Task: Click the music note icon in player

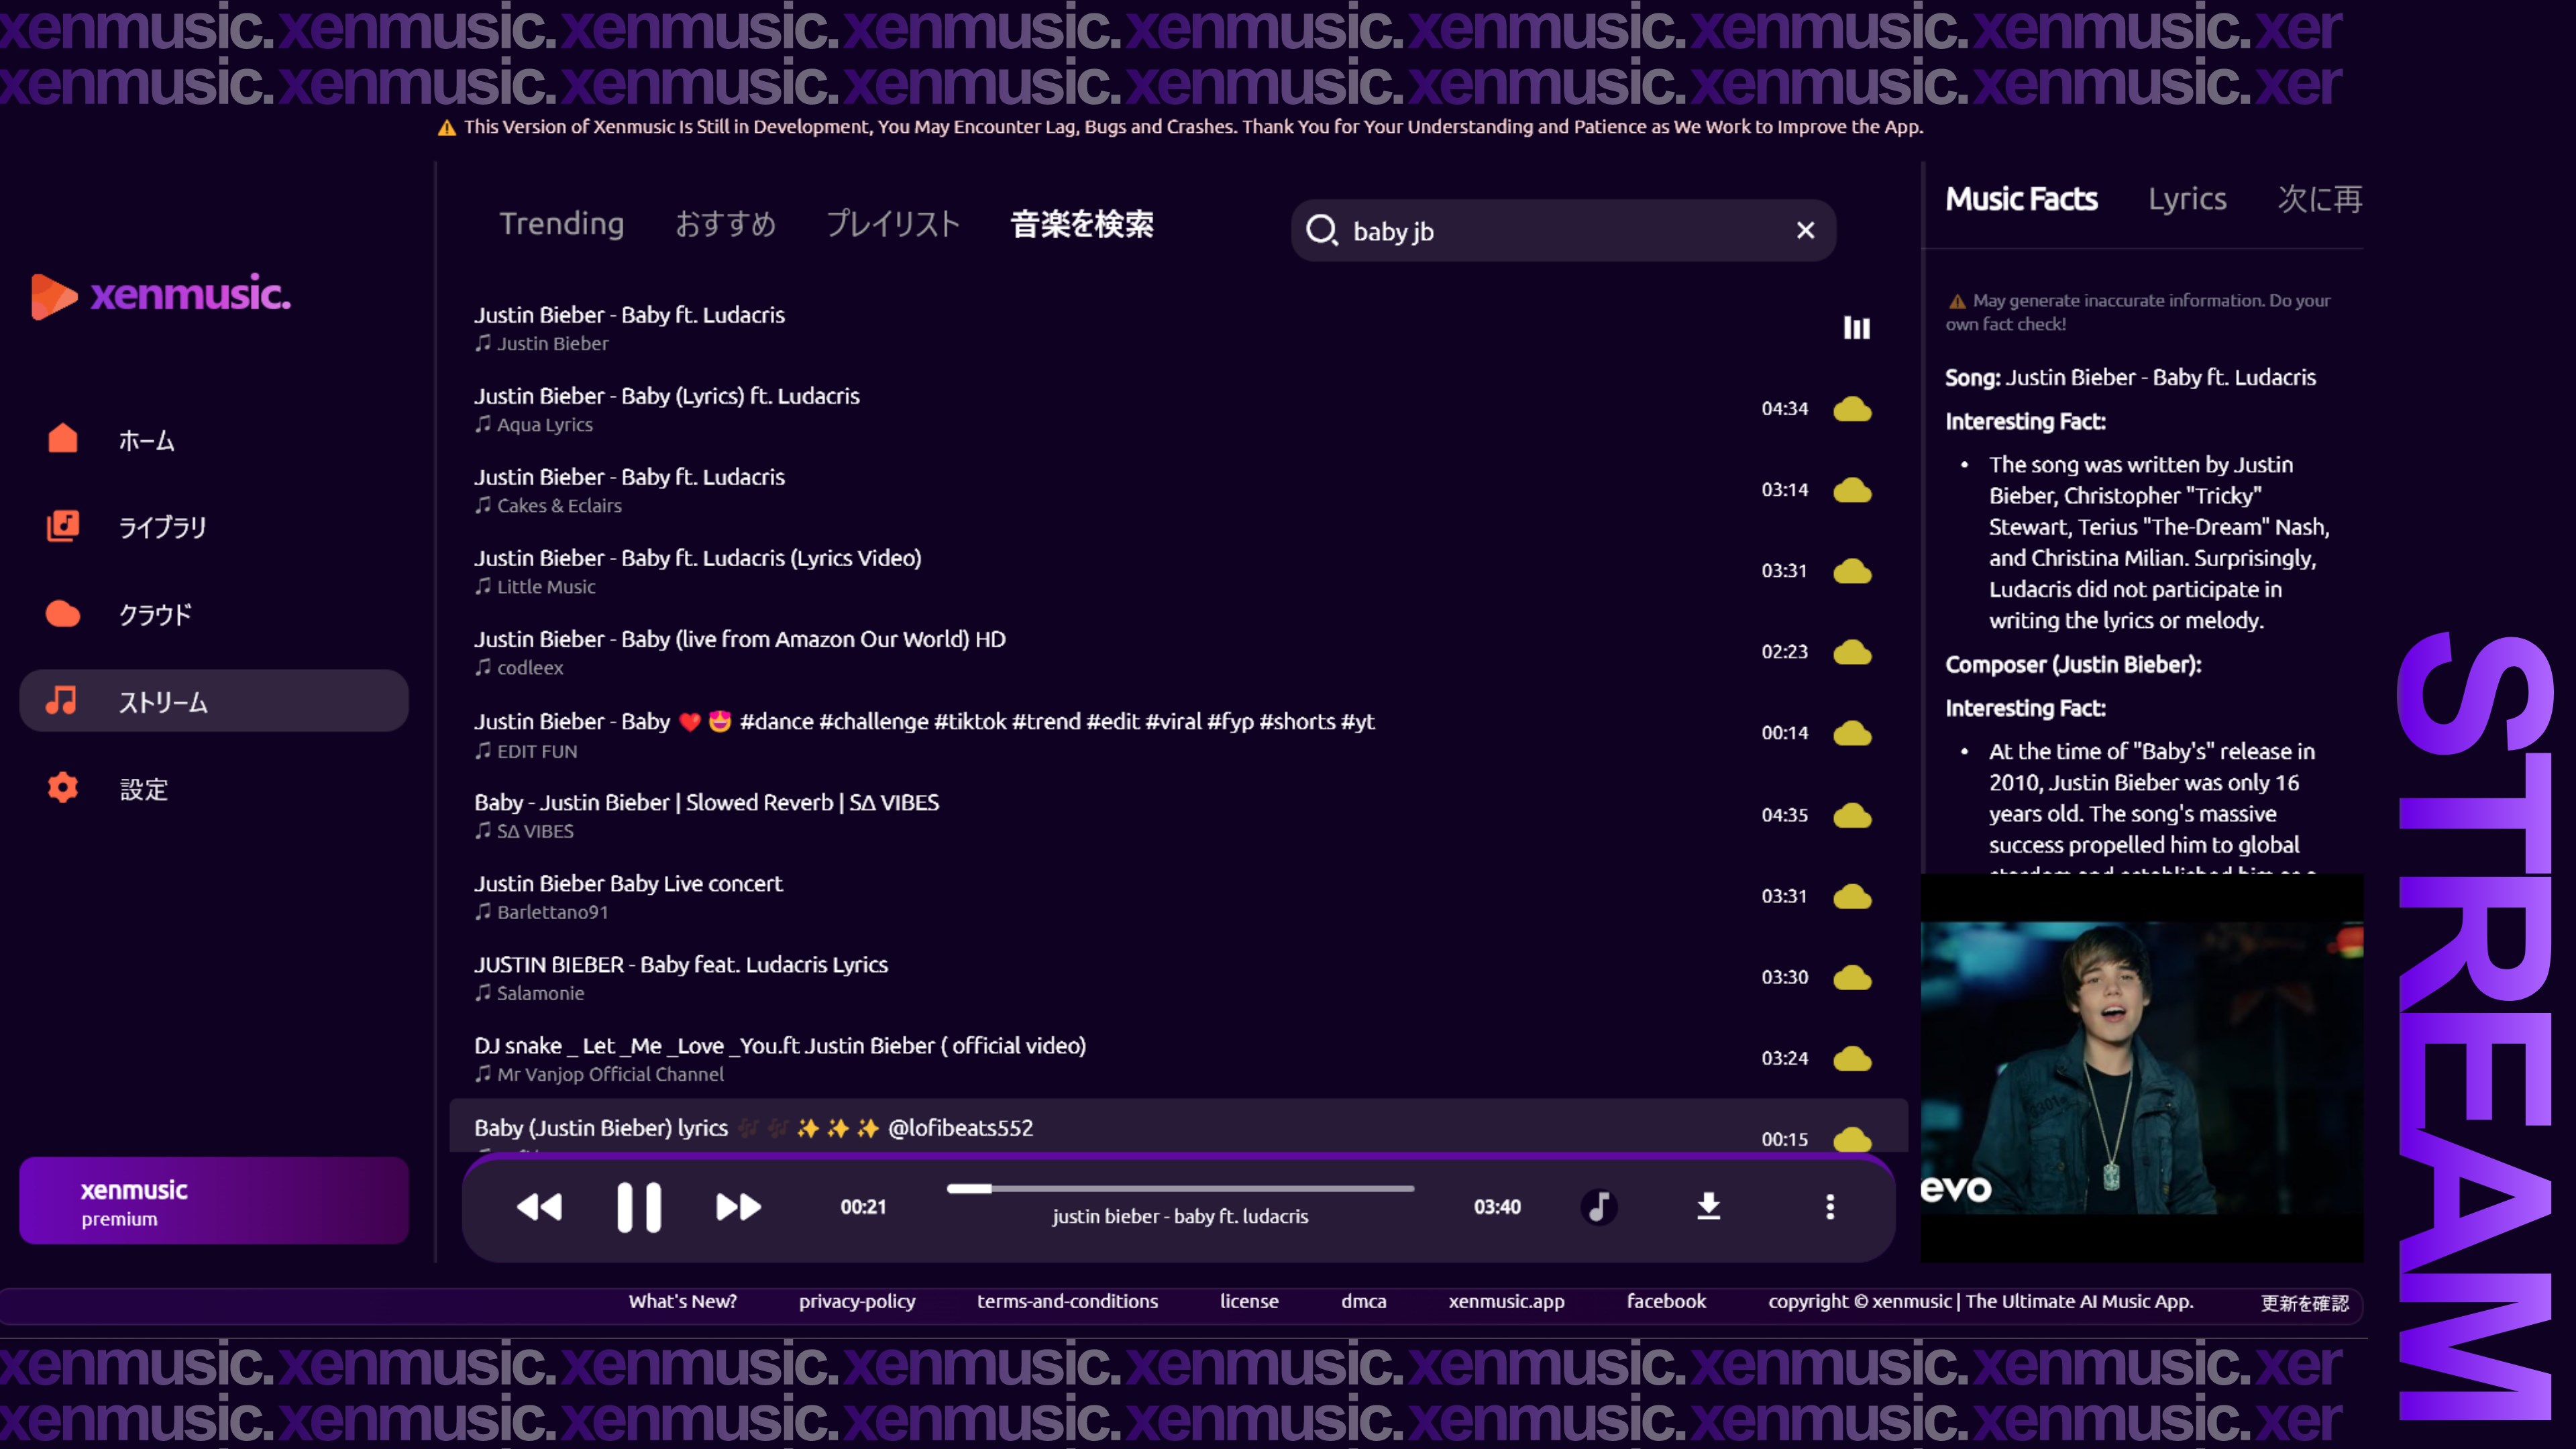Action: pos(1598,1207)
